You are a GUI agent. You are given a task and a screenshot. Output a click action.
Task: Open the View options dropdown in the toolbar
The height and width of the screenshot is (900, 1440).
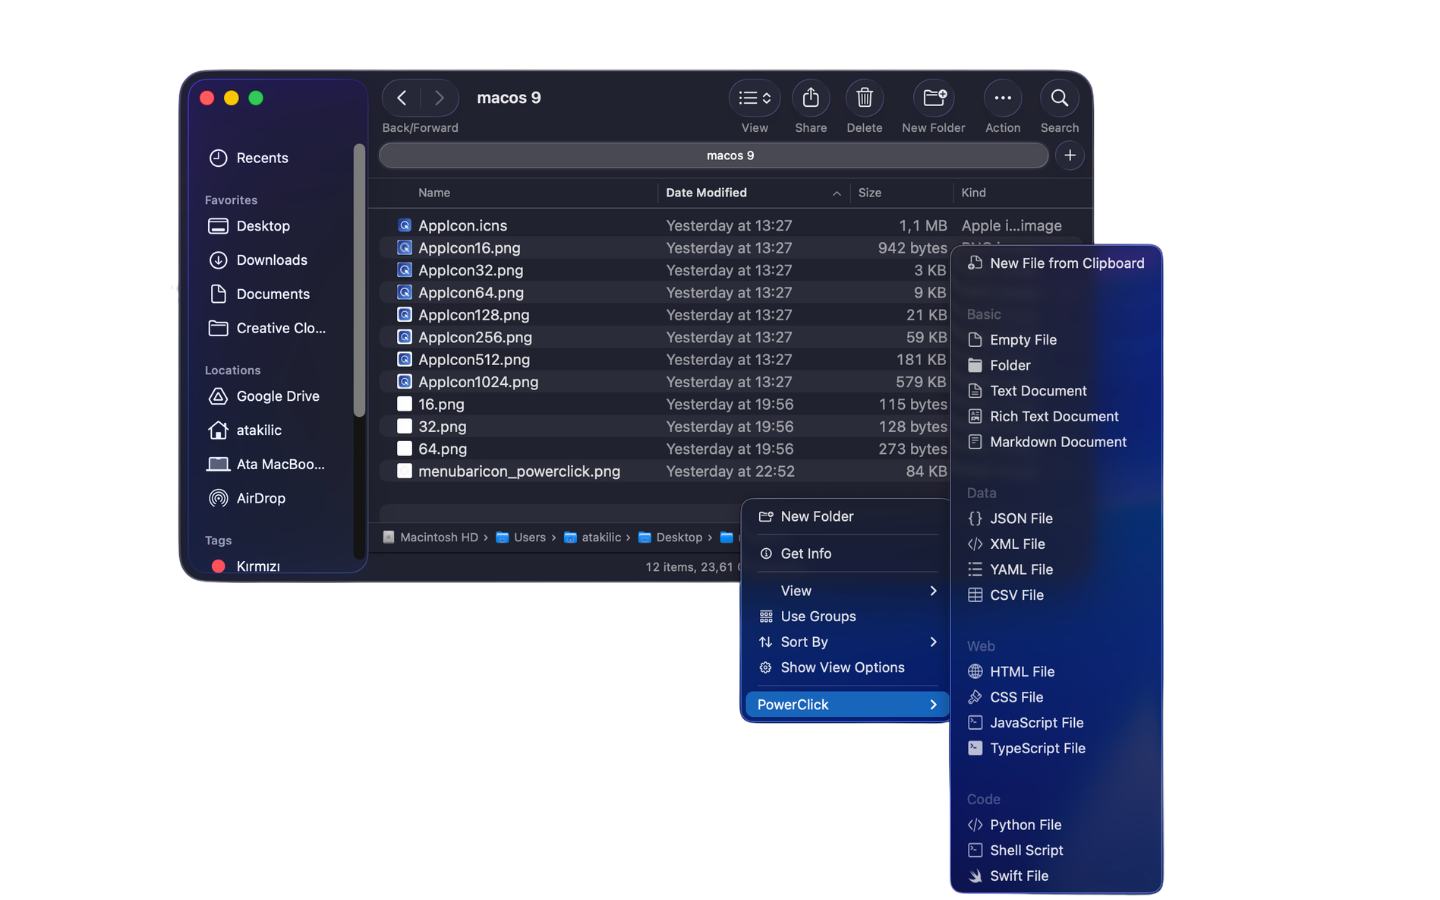click(x=754, y=97)
